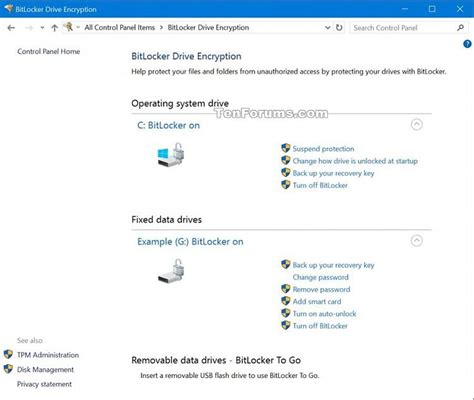Open the recent locations dropdown arrow
474x400 pixels.
coord(42,28)
